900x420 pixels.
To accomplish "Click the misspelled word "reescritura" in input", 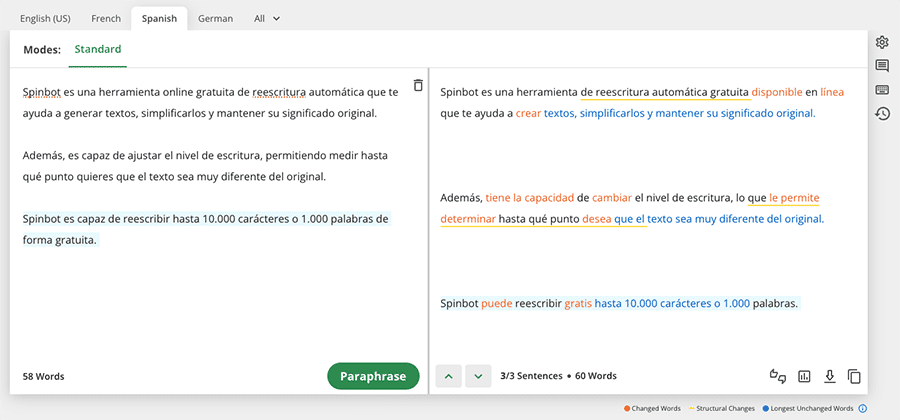I will [x=279, y=92].
